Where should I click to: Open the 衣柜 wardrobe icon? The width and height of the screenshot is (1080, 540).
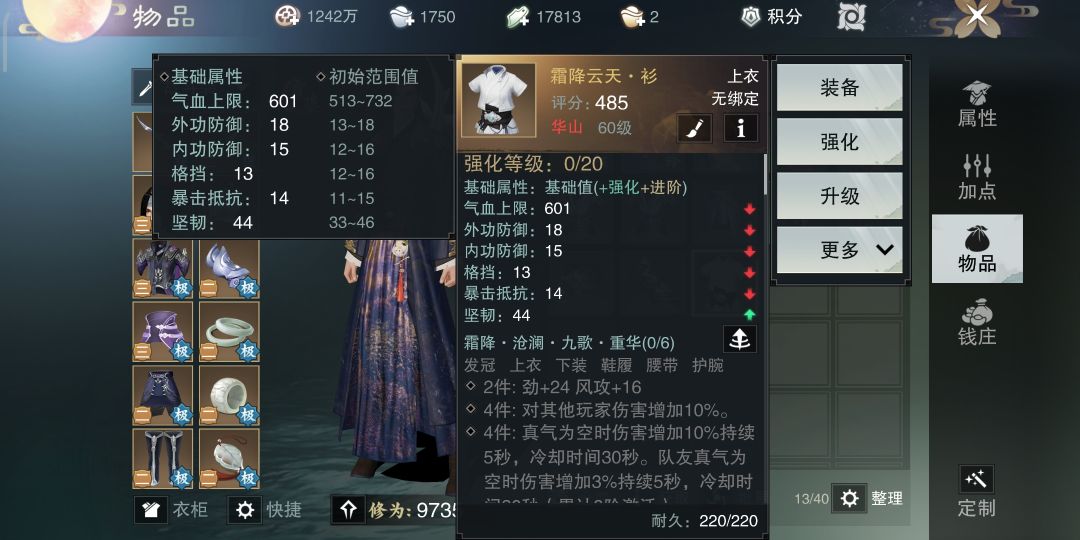click(x=151, y=510)
